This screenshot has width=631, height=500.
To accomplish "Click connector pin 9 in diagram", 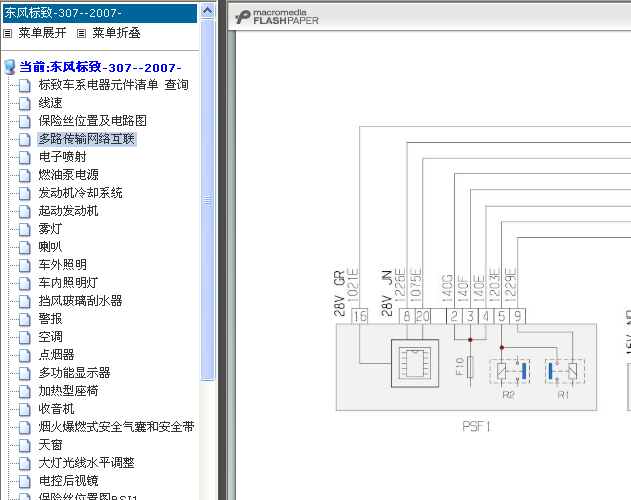I will [518, 316].
